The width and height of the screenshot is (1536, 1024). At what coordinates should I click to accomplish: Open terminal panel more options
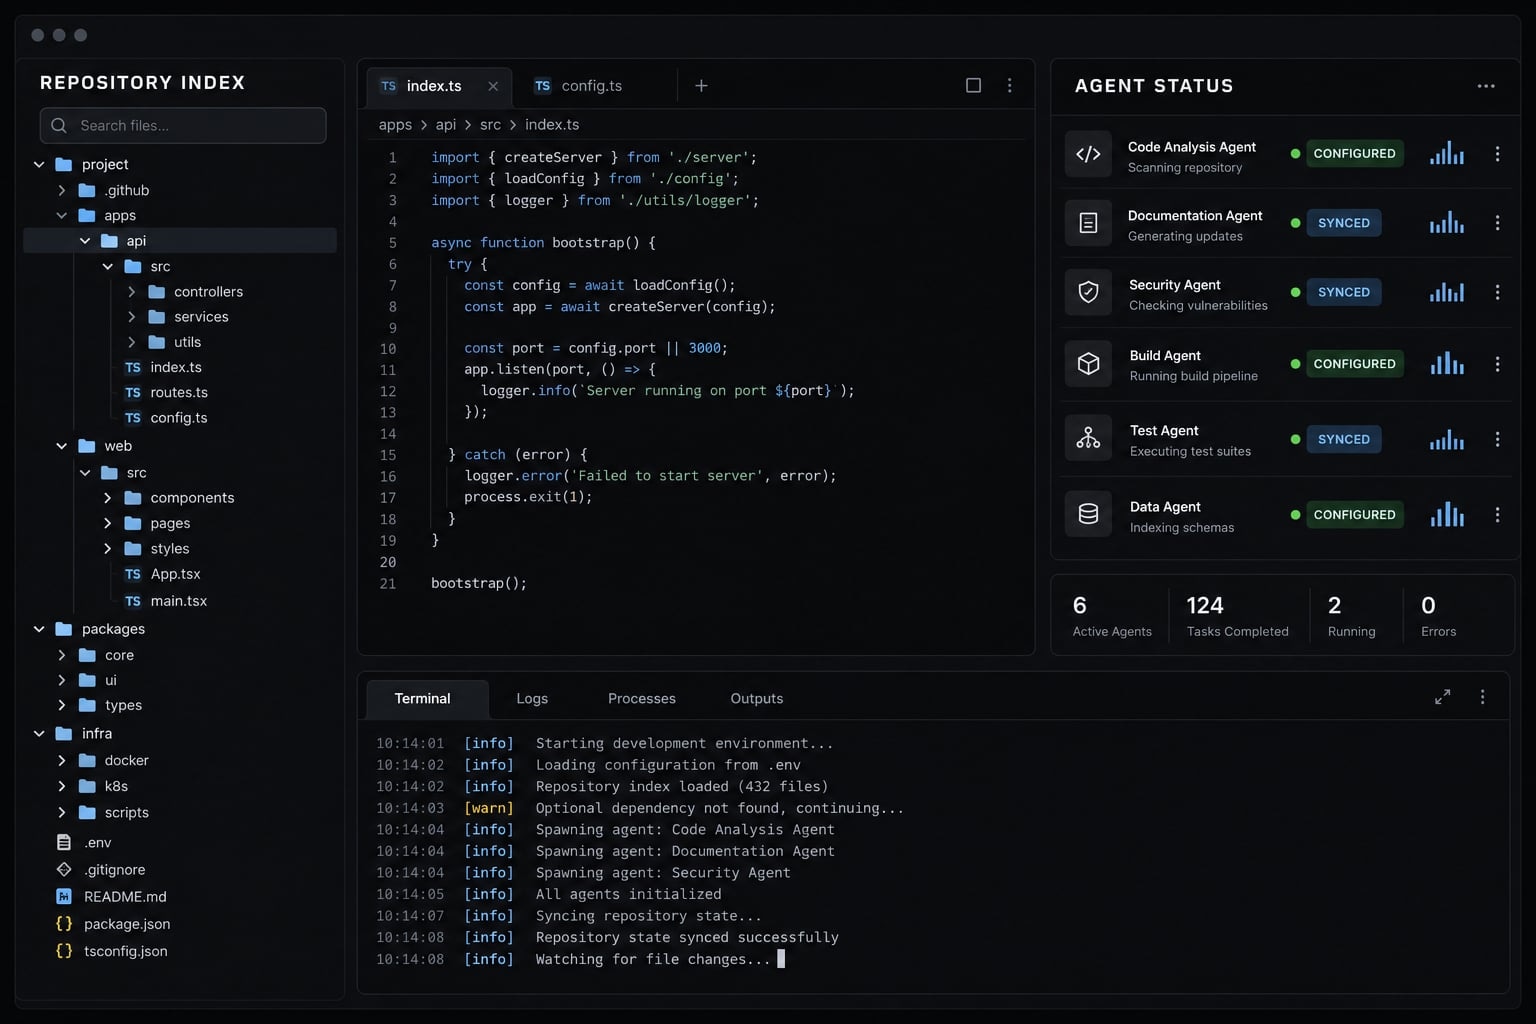click(x=1482, y=697)
